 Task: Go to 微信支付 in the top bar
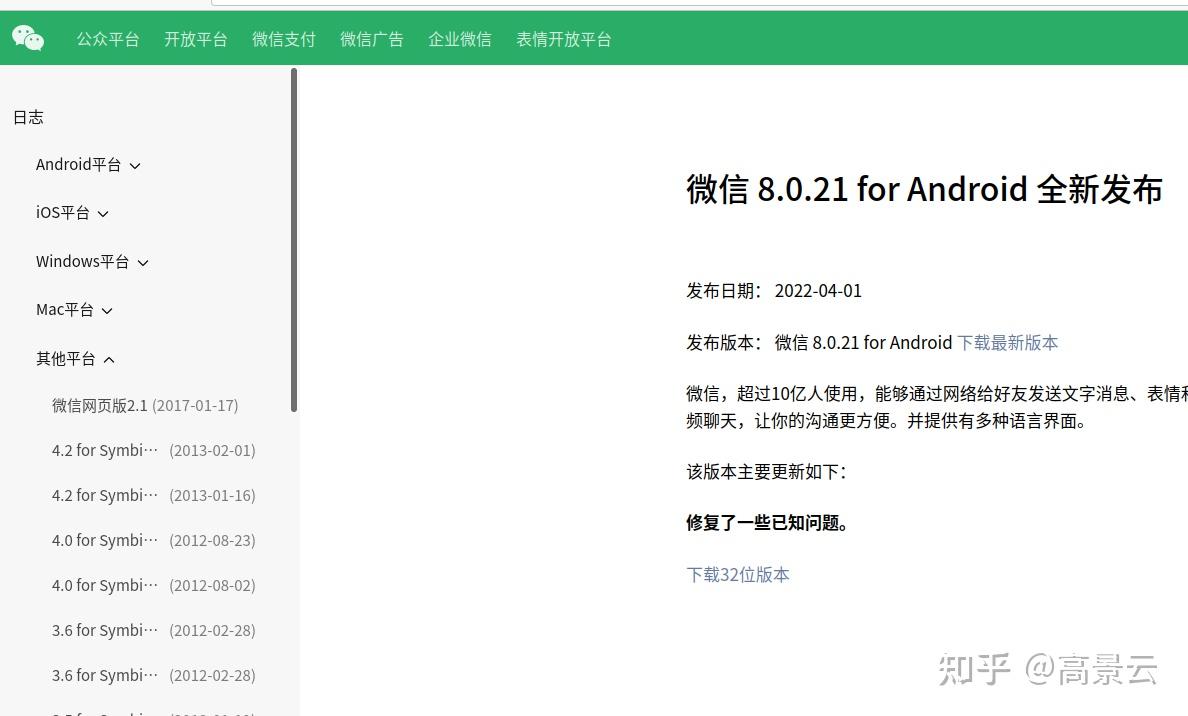point(283,39)
